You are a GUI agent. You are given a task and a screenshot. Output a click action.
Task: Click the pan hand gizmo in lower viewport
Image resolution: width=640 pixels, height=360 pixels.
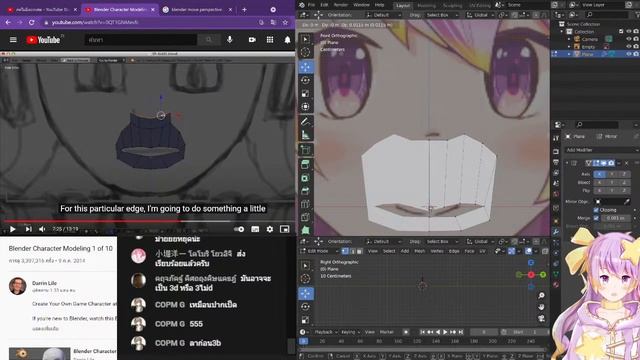coord(541,307)
